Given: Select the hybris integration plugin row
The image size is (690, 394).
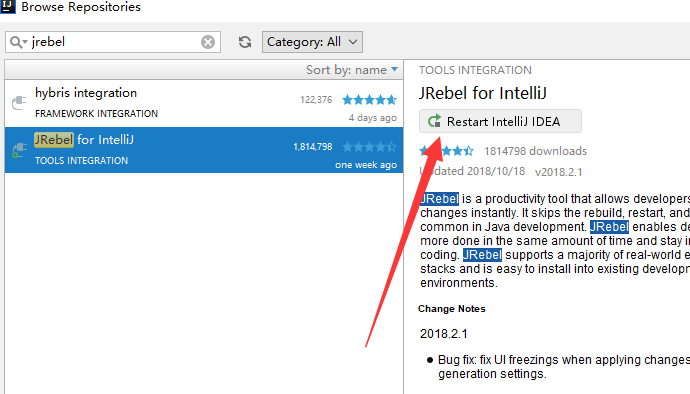Looking at the screenshot, I should (204, 103).
